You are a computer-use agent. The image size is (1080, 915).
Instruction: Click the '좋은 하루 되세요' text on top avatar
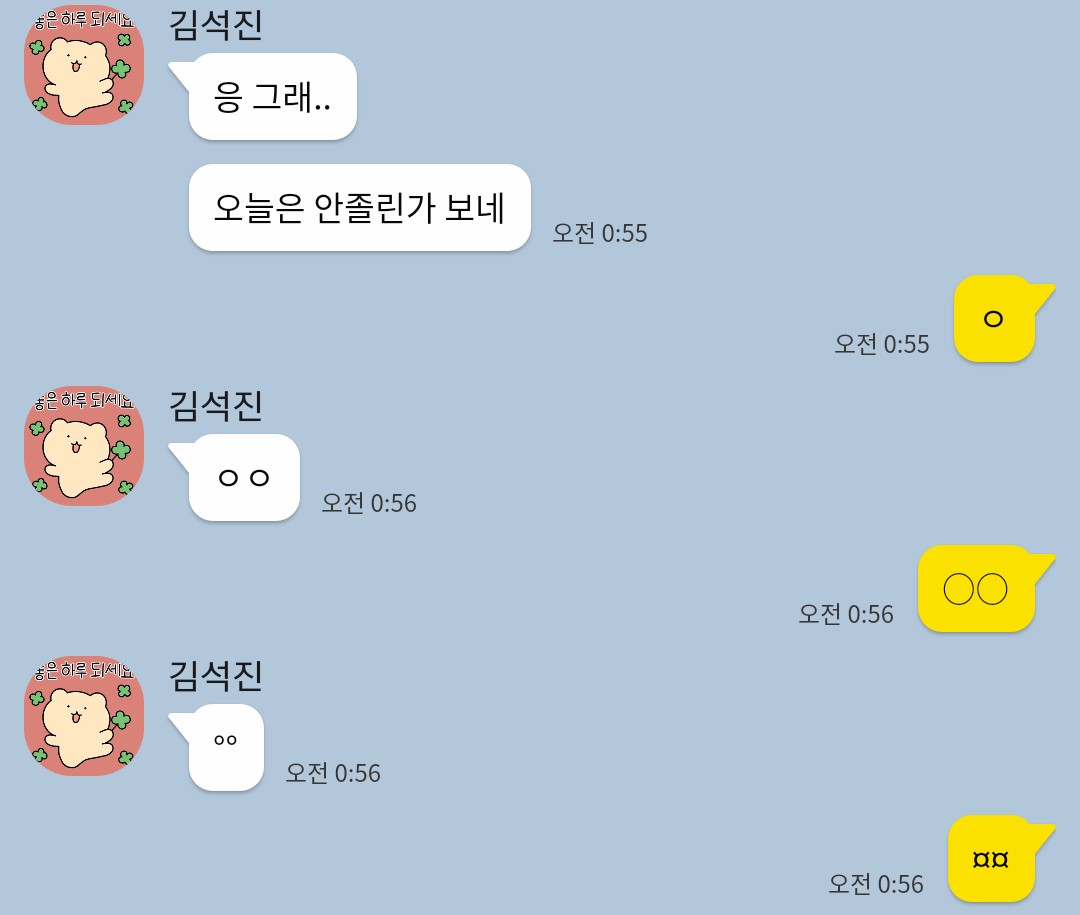point(84,20)
